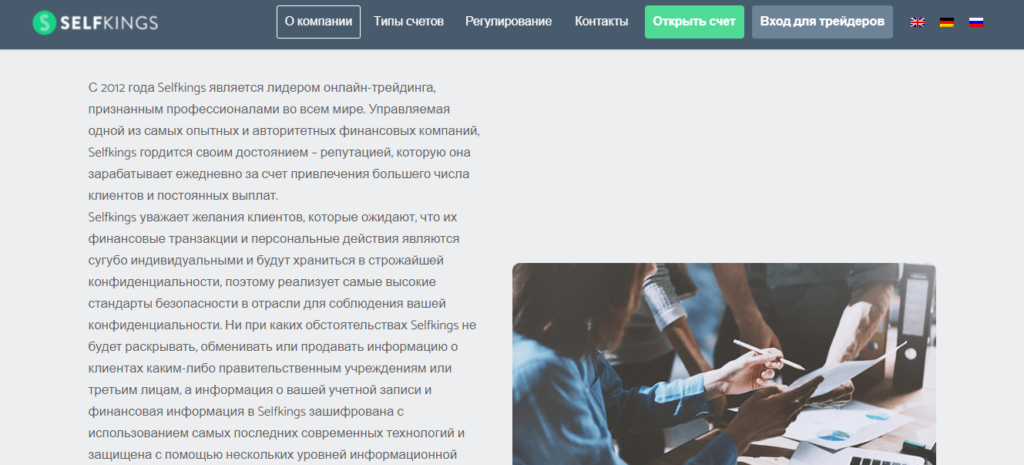The height and width of the screenshot is (465, 1024).
Task: Navigate to «Контакты»
Action: (x=601, y=22)
